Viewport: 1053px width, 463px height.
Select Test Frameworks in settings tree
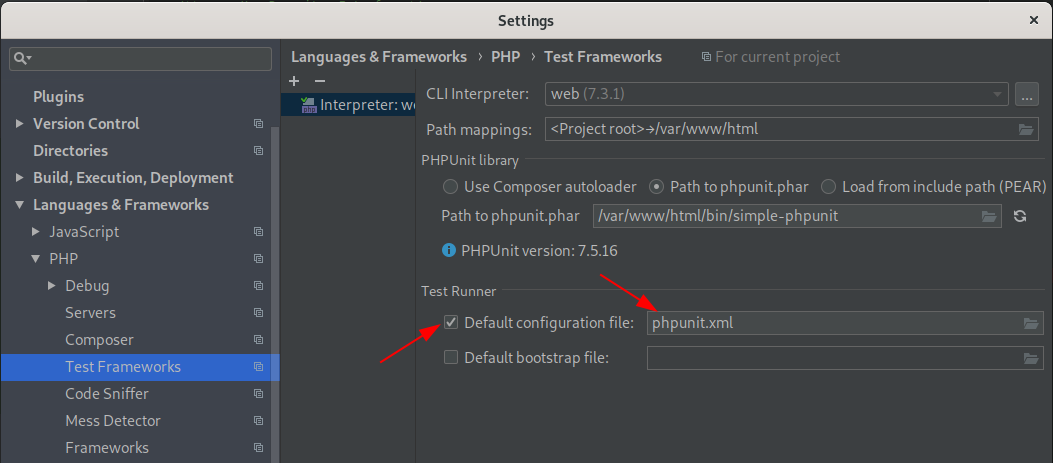coord(123,367)
